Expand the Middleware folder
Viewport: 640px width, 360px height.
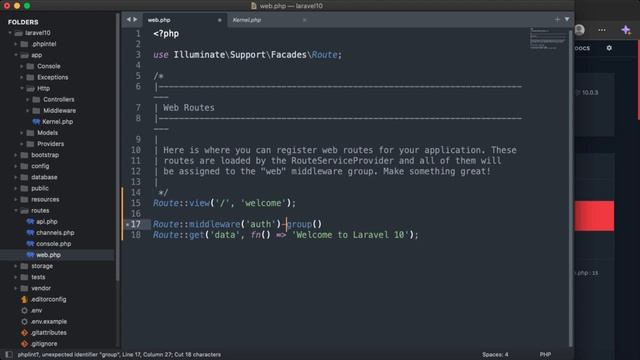(x=28, y=111)
